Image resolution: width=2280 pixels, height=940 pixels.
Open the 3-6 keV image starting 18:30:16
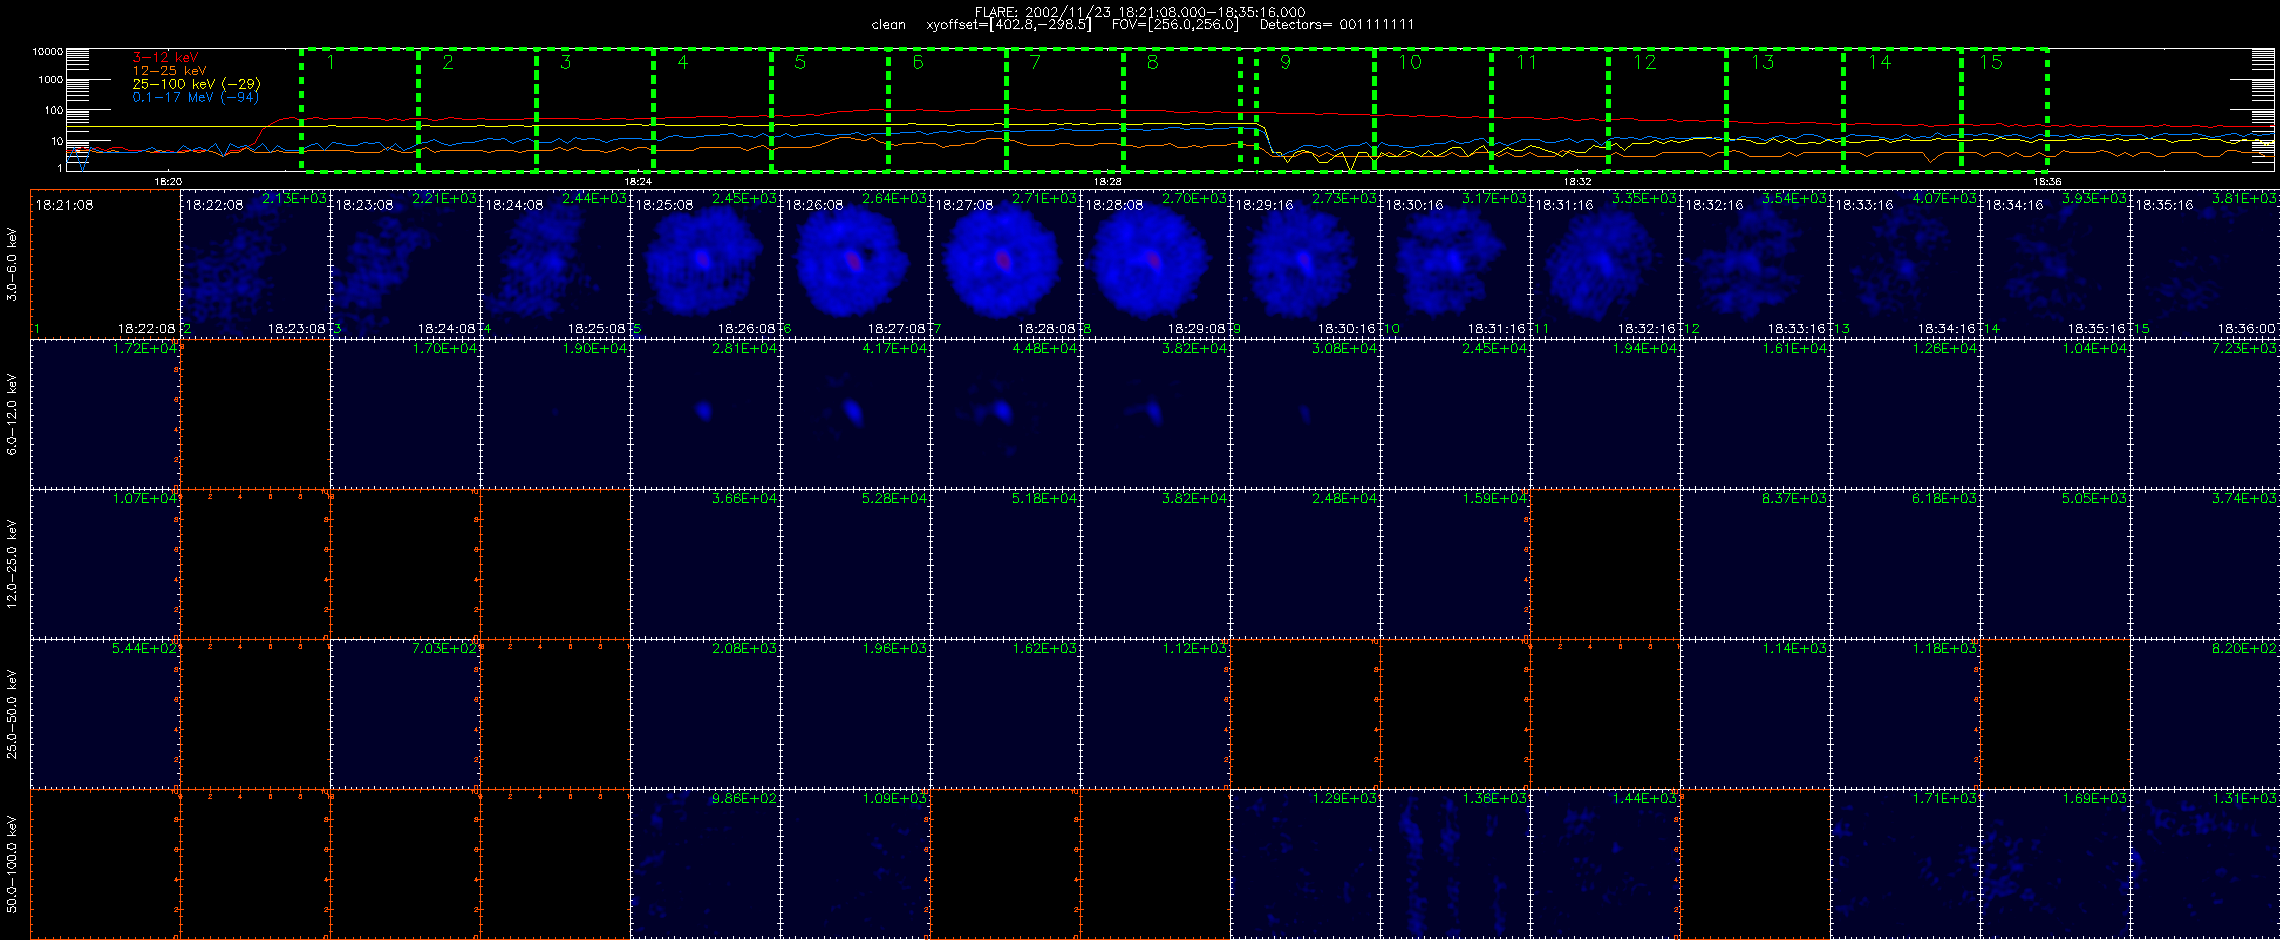pos(1455,264)
